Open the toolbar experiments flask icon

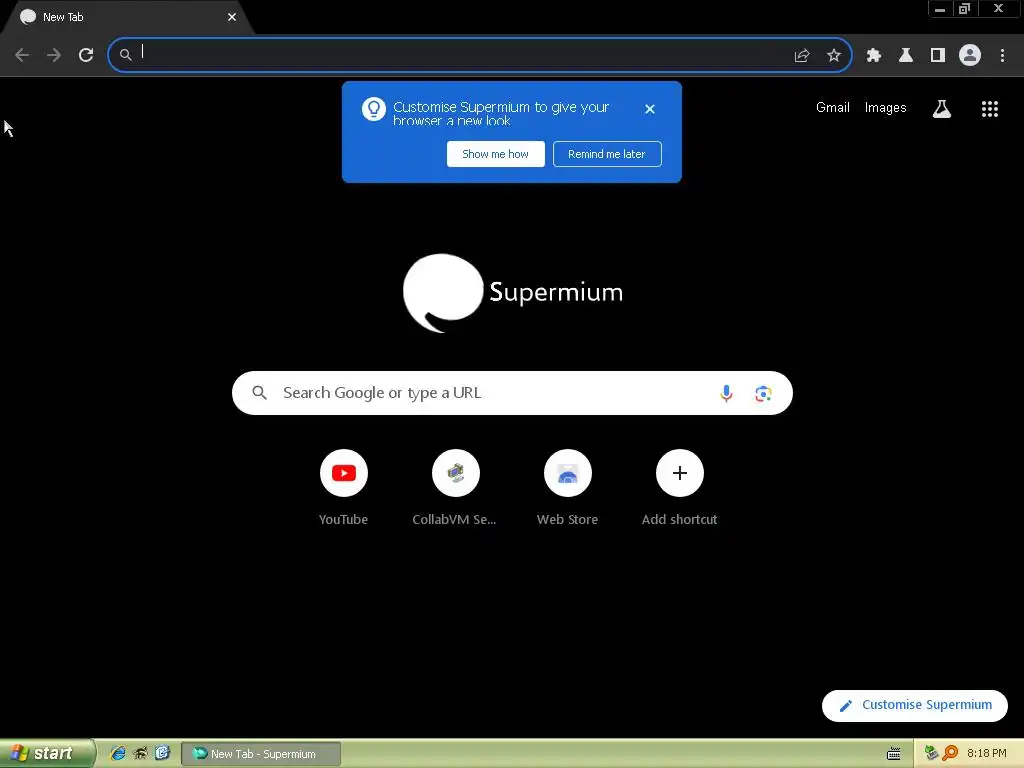(x=906, y=56)
